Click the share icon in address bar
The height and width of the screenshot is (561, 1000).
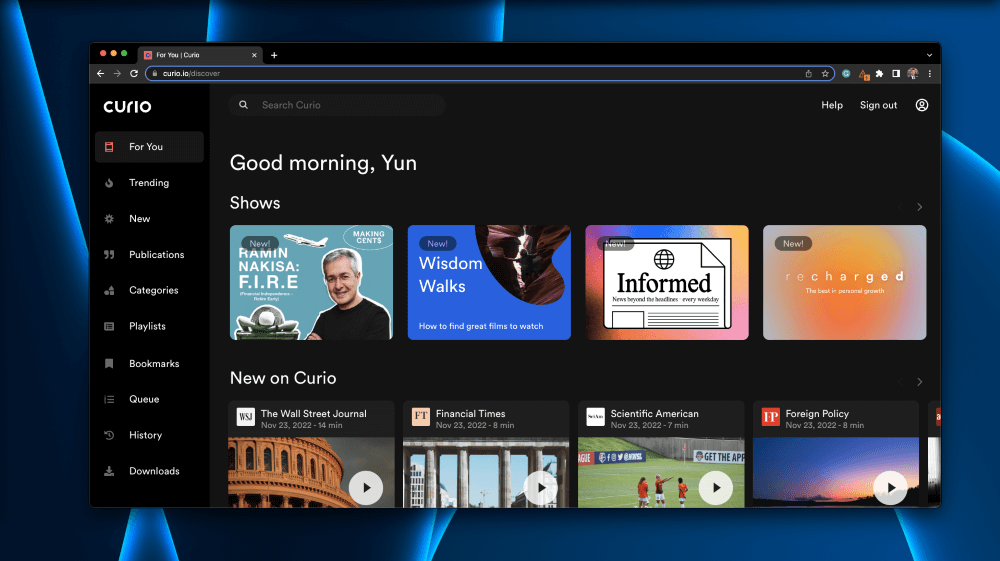(x=809, y=73)
